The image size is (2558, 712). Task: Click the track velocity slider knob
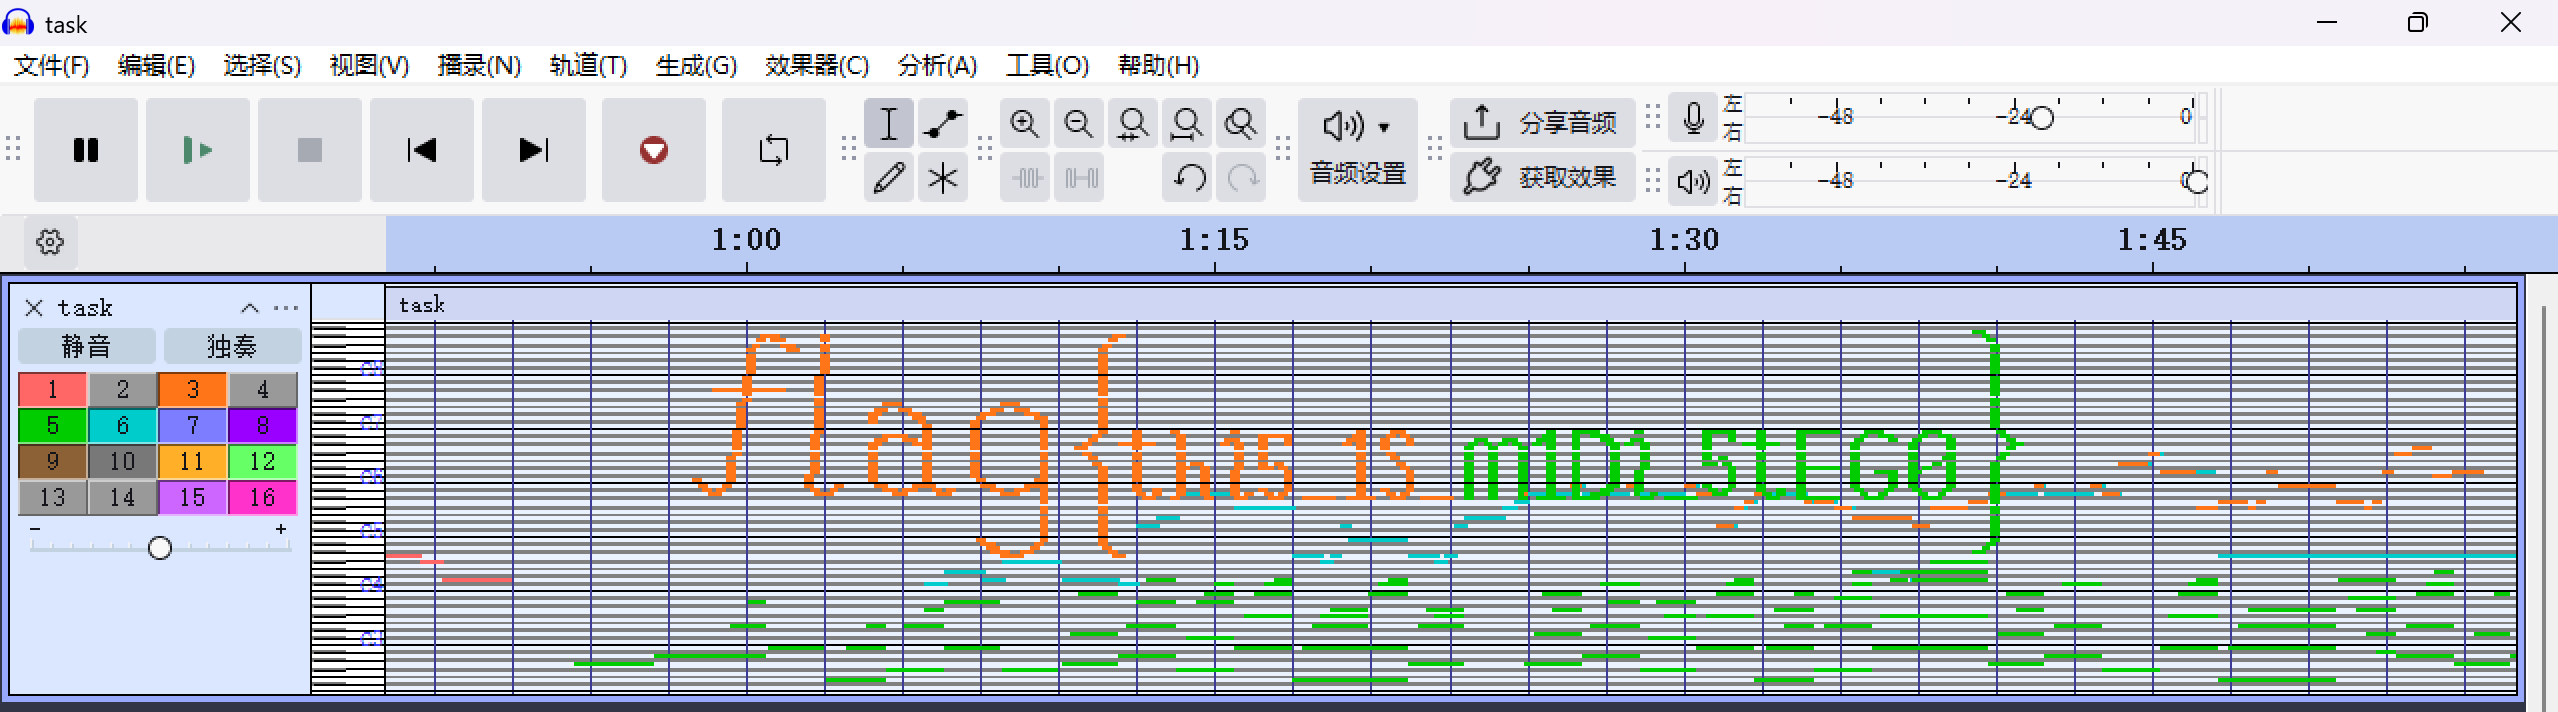(160, 547)
